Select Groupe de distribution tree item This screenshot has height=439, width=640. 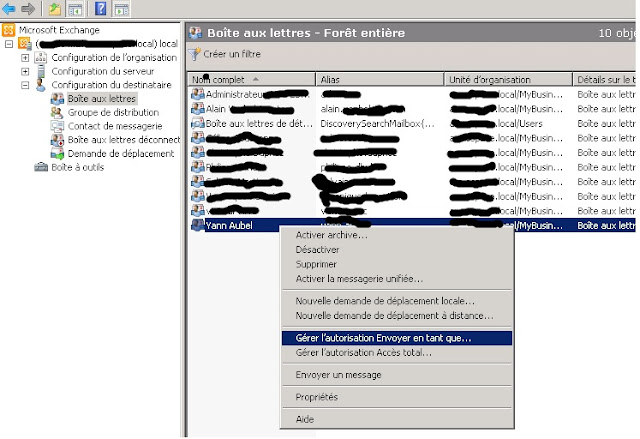tap(113, 113)
